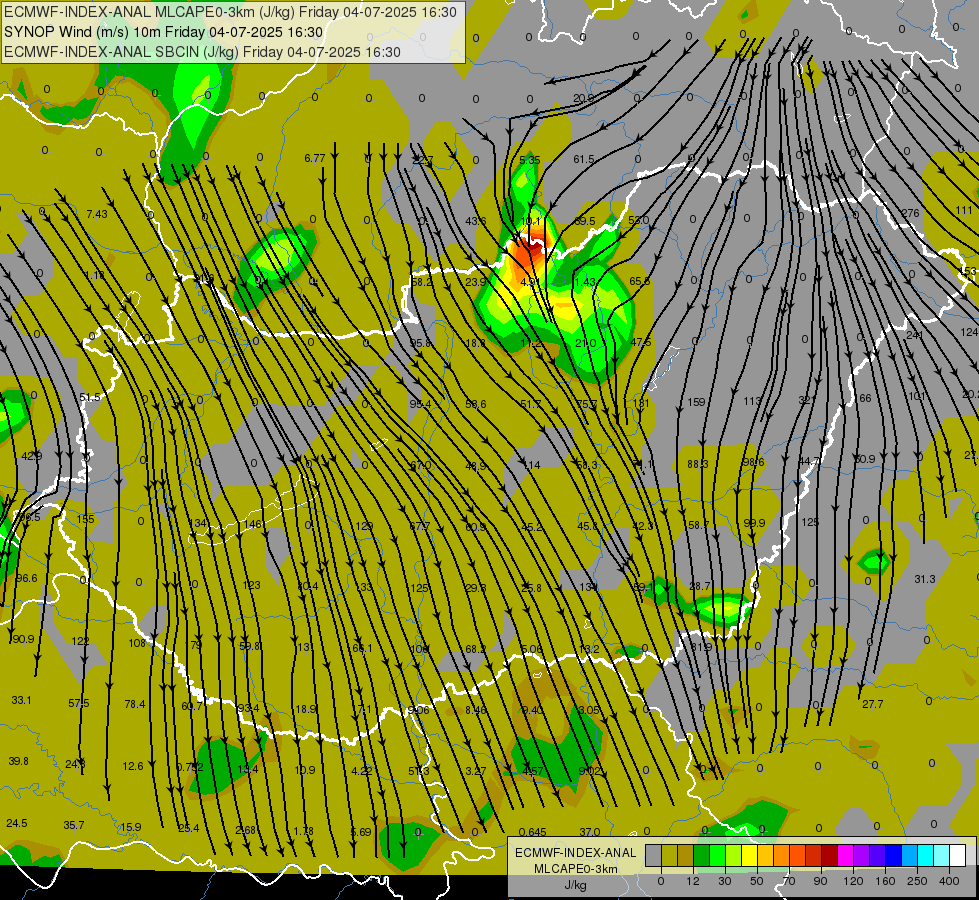Click the bright green legend swatch
The image size is (979, 900).
717,856
